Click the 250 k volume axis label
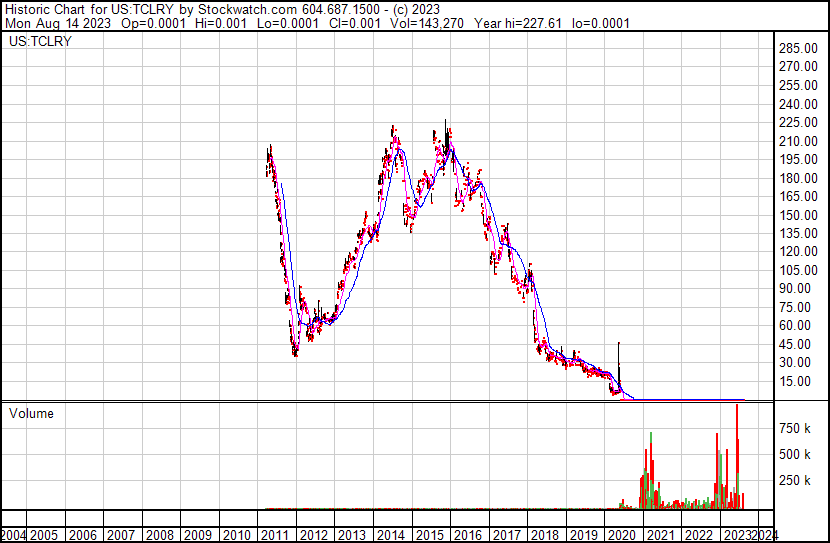 tap(796, 480)
